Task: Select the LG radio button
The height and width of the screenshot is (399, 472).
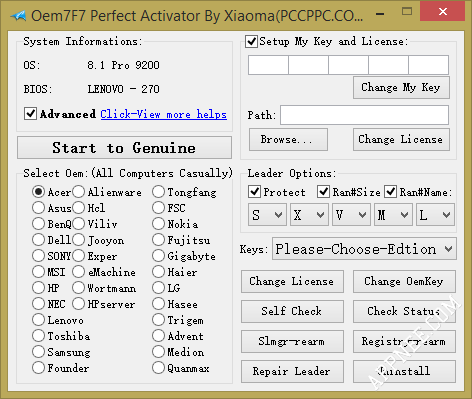Action: tap(158, 288)
